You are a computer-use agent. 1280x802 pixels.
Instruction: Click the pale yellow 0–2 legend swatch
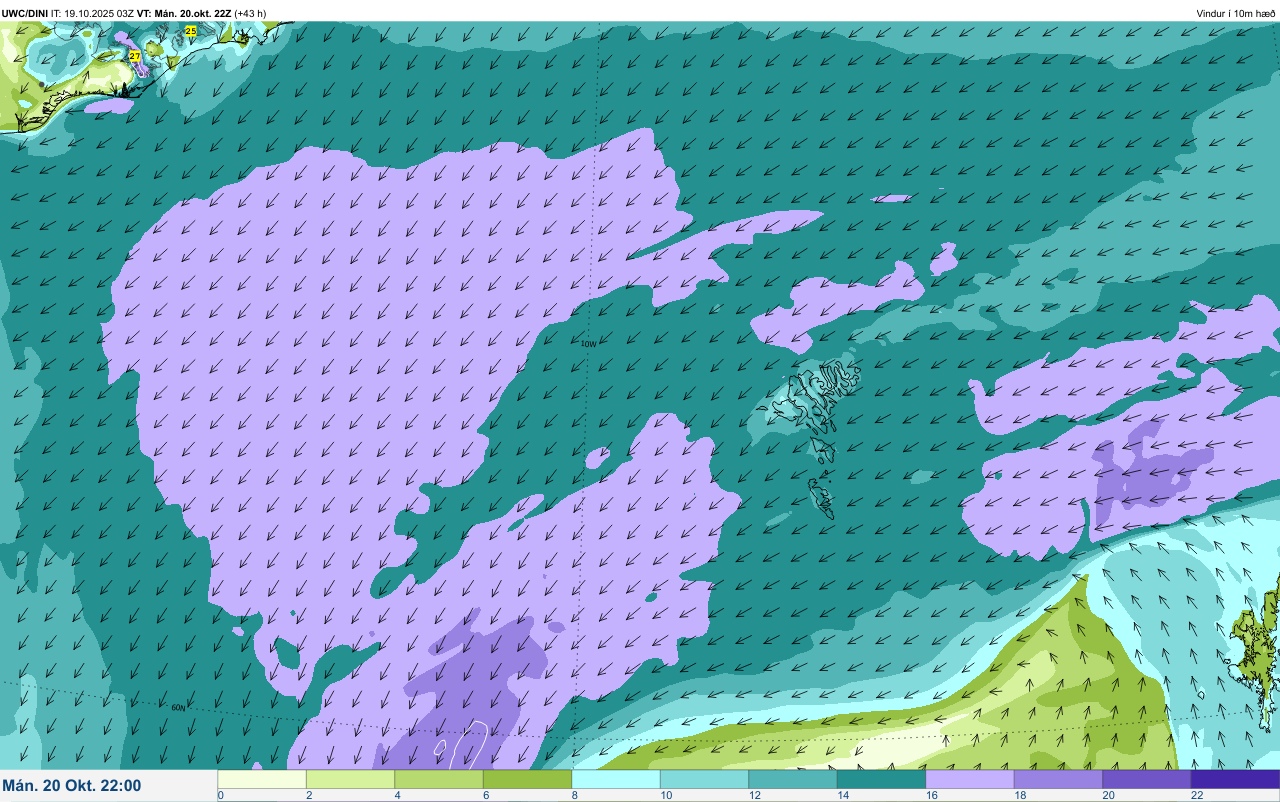(x=261, y=779)
